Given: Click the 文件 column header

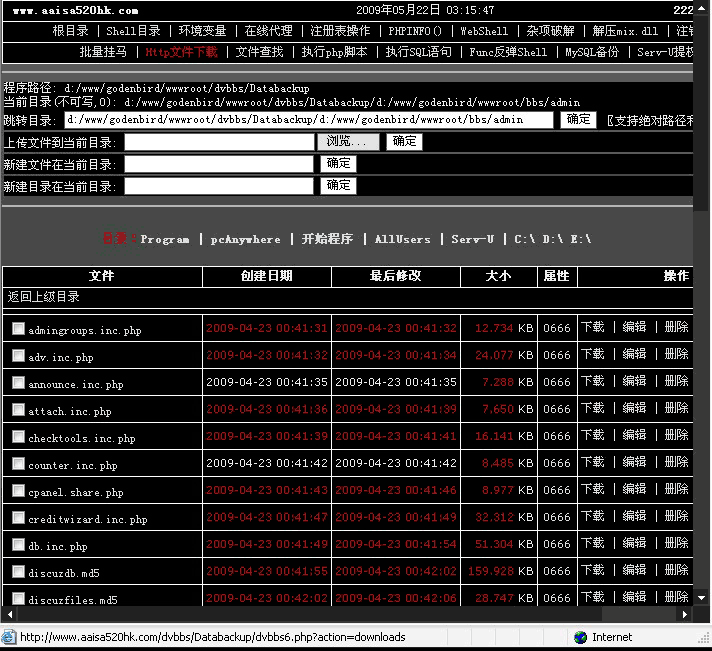Looking at the screenshot, I should [x=102, y=276].
